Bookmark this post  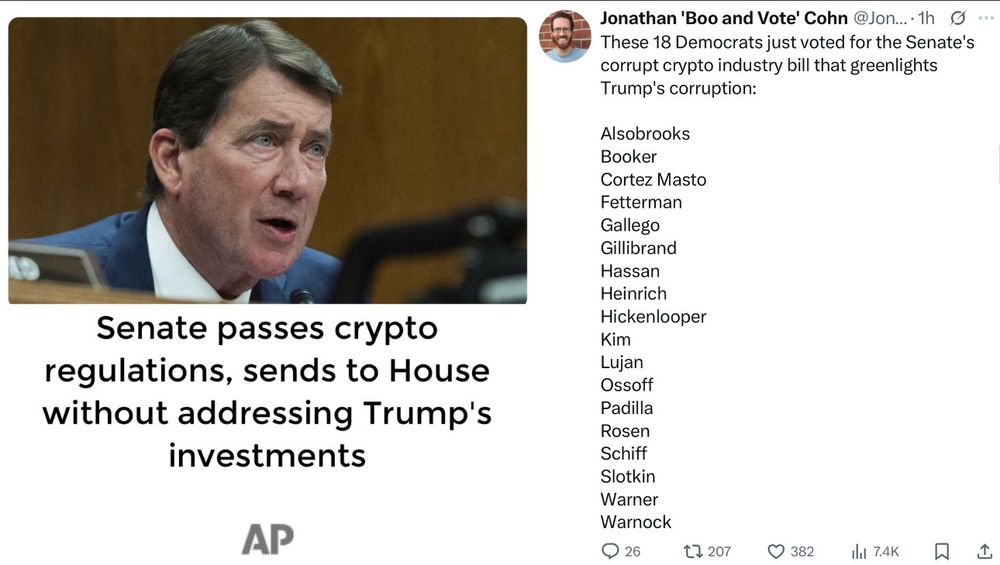pyautogui.click(x=941, y=551)
